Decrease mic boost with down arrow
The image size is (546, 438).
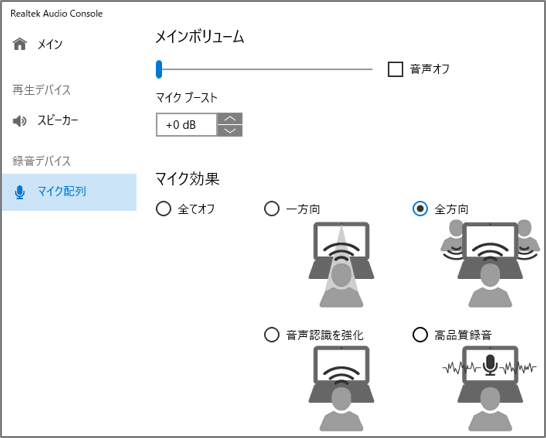pos(230,131)
